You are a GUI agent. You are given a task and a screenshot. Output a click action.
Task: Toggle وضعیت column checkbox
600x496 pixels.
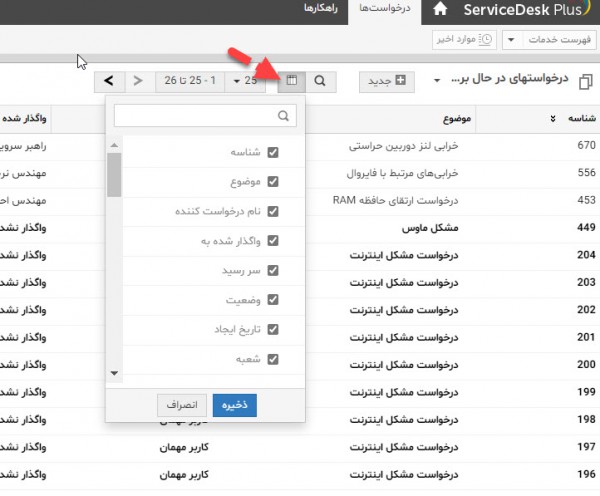click(x=273, y=300)
